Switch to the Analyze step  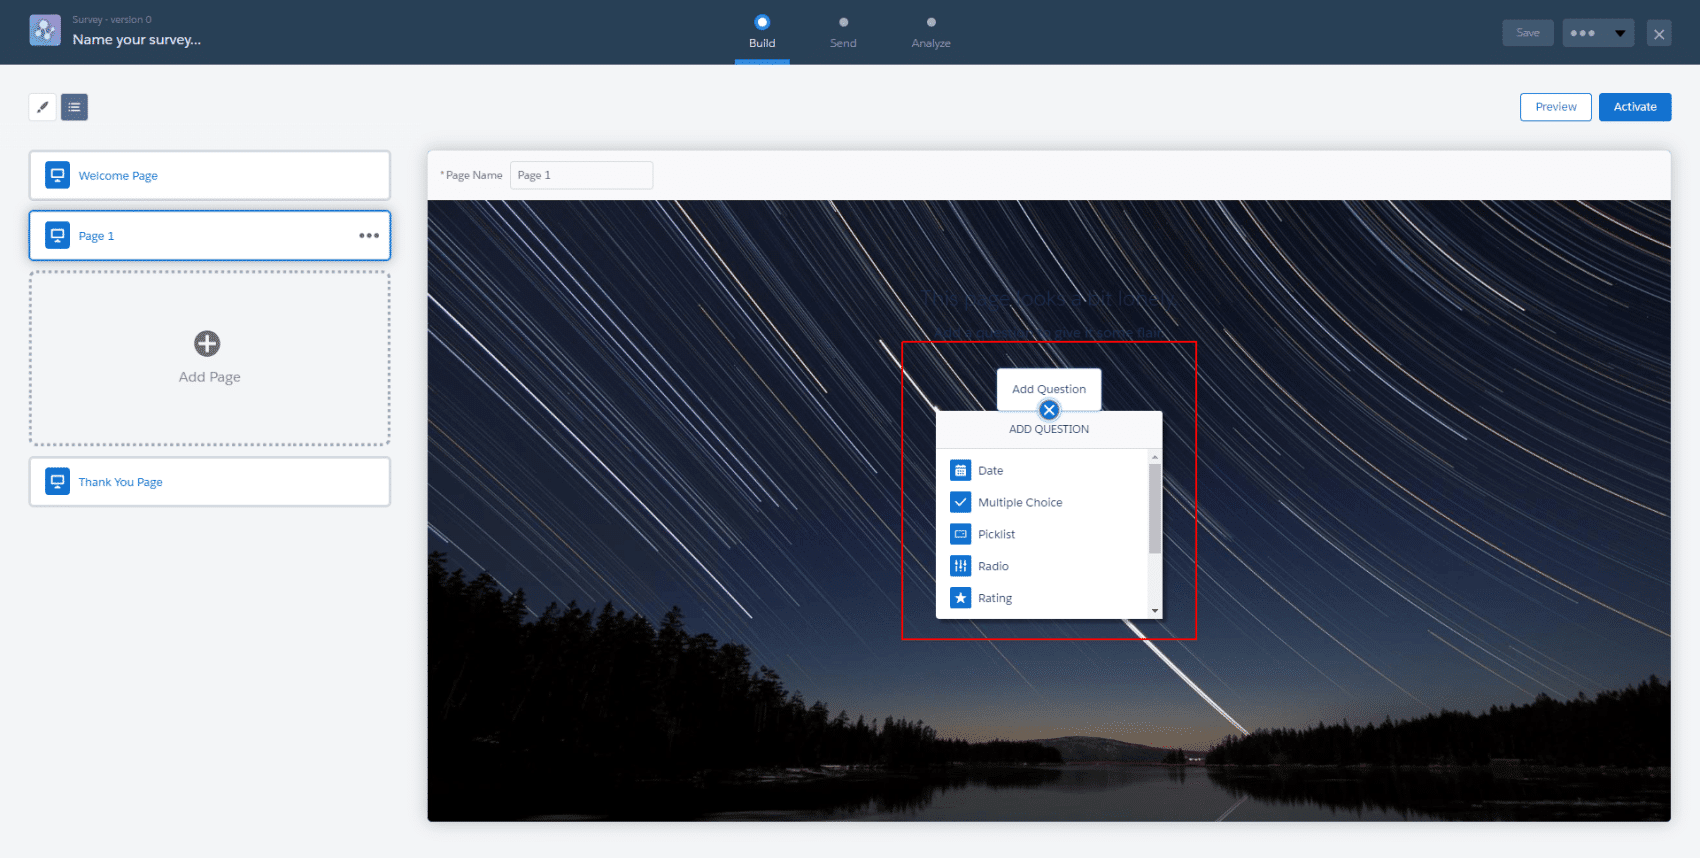tap(931, 32)
